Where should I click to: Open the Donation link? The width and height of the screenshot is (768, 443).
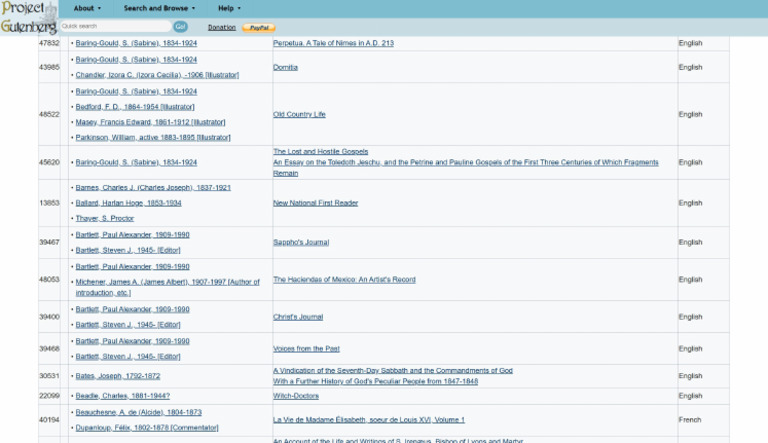point(221,27)
